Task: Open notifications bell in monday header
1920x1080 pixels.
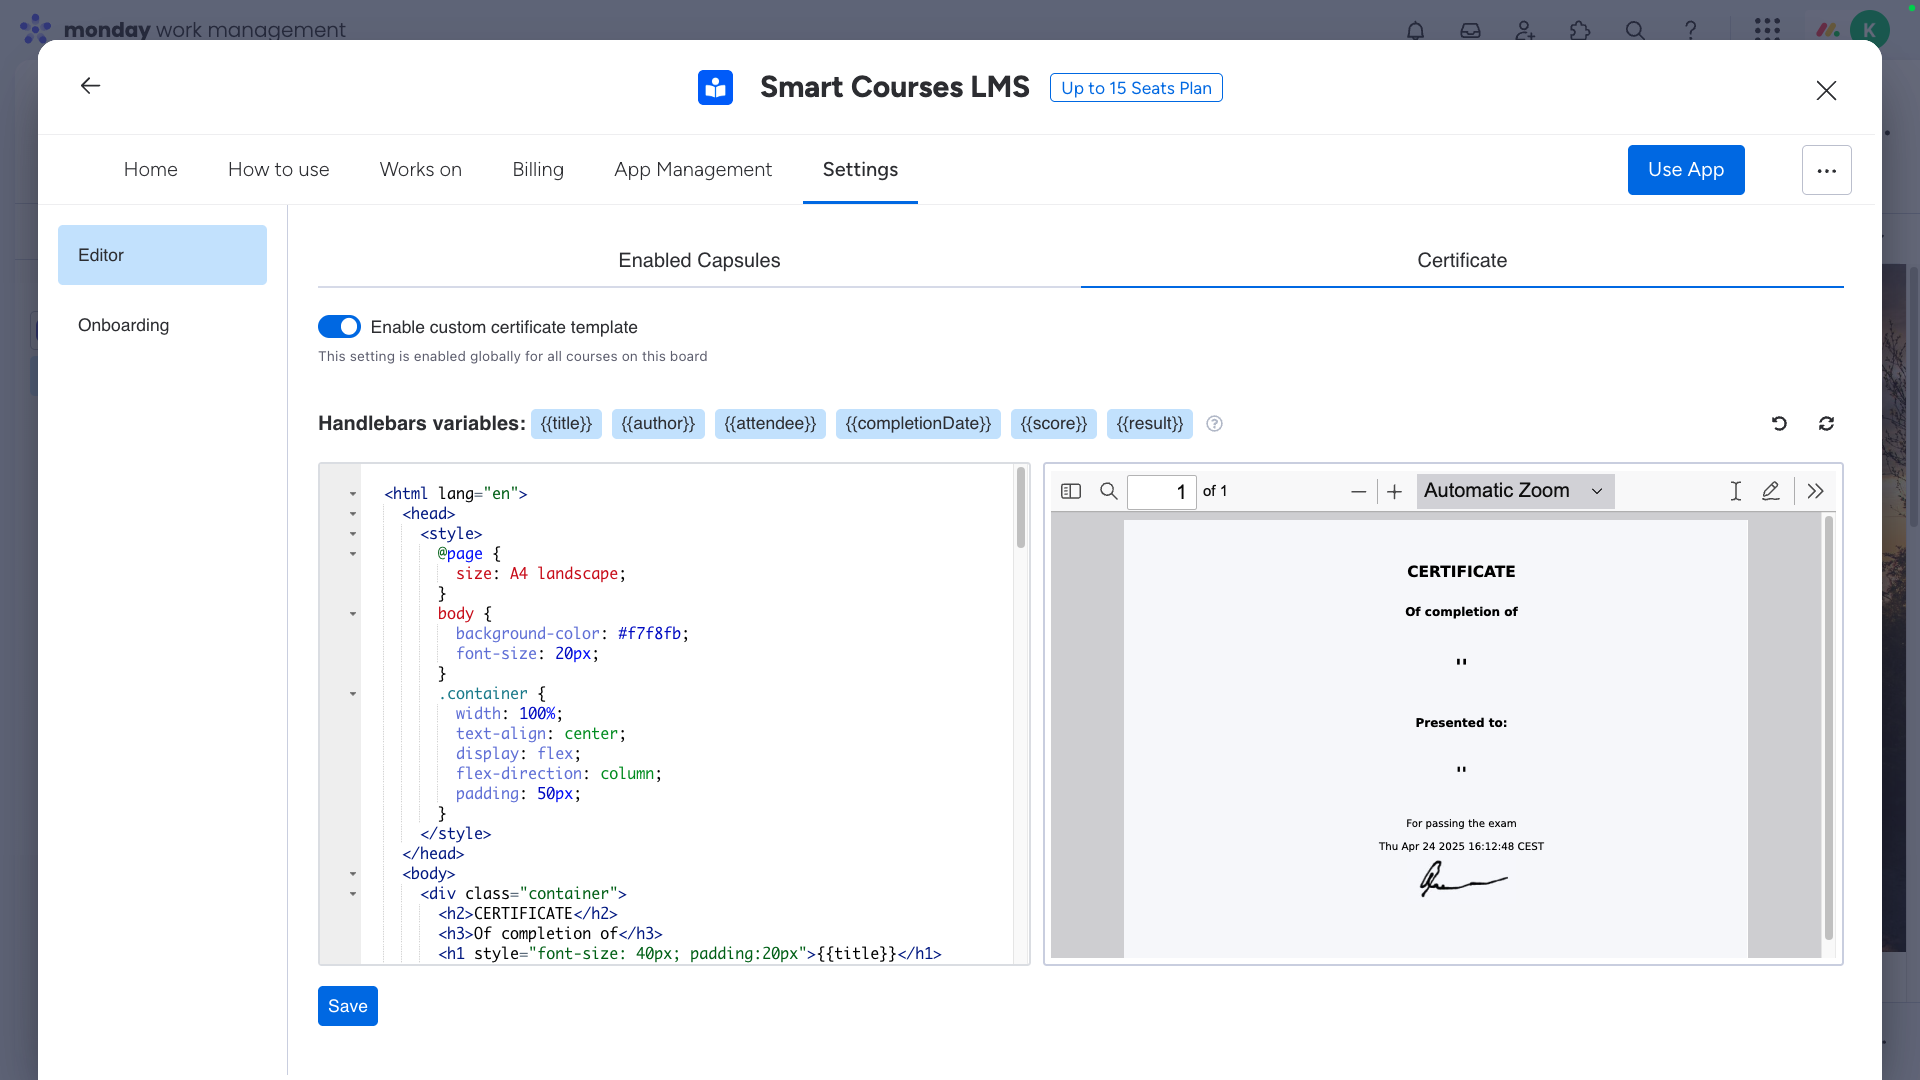Action: [1415, 30]
